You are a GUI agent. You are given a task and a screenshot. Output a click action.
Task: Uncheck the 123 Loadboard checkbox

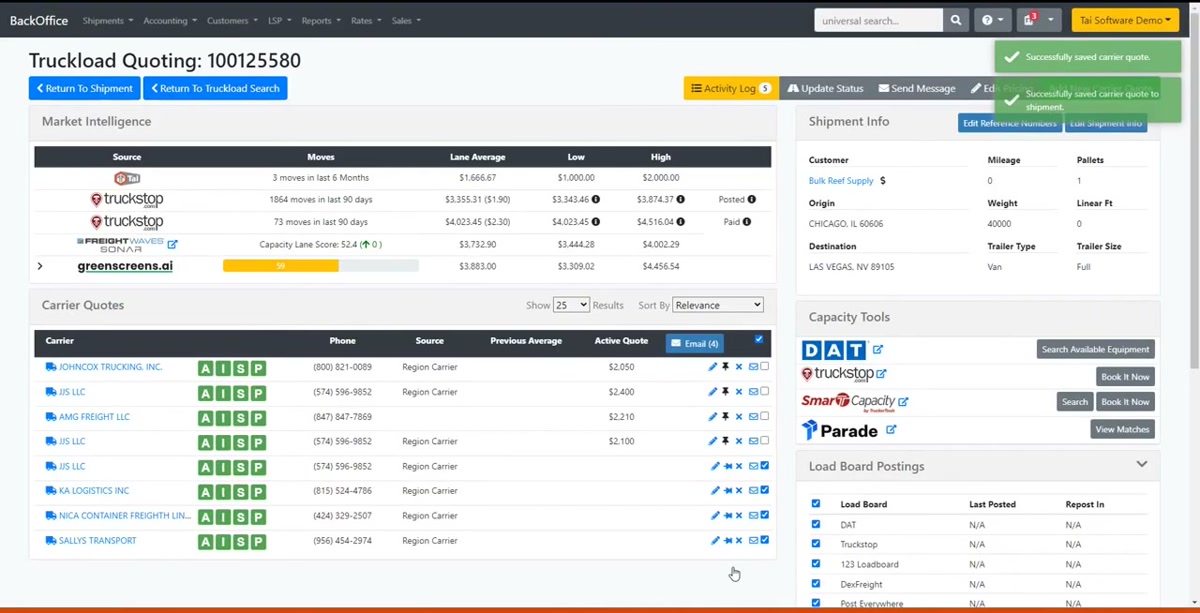(816, 564)
